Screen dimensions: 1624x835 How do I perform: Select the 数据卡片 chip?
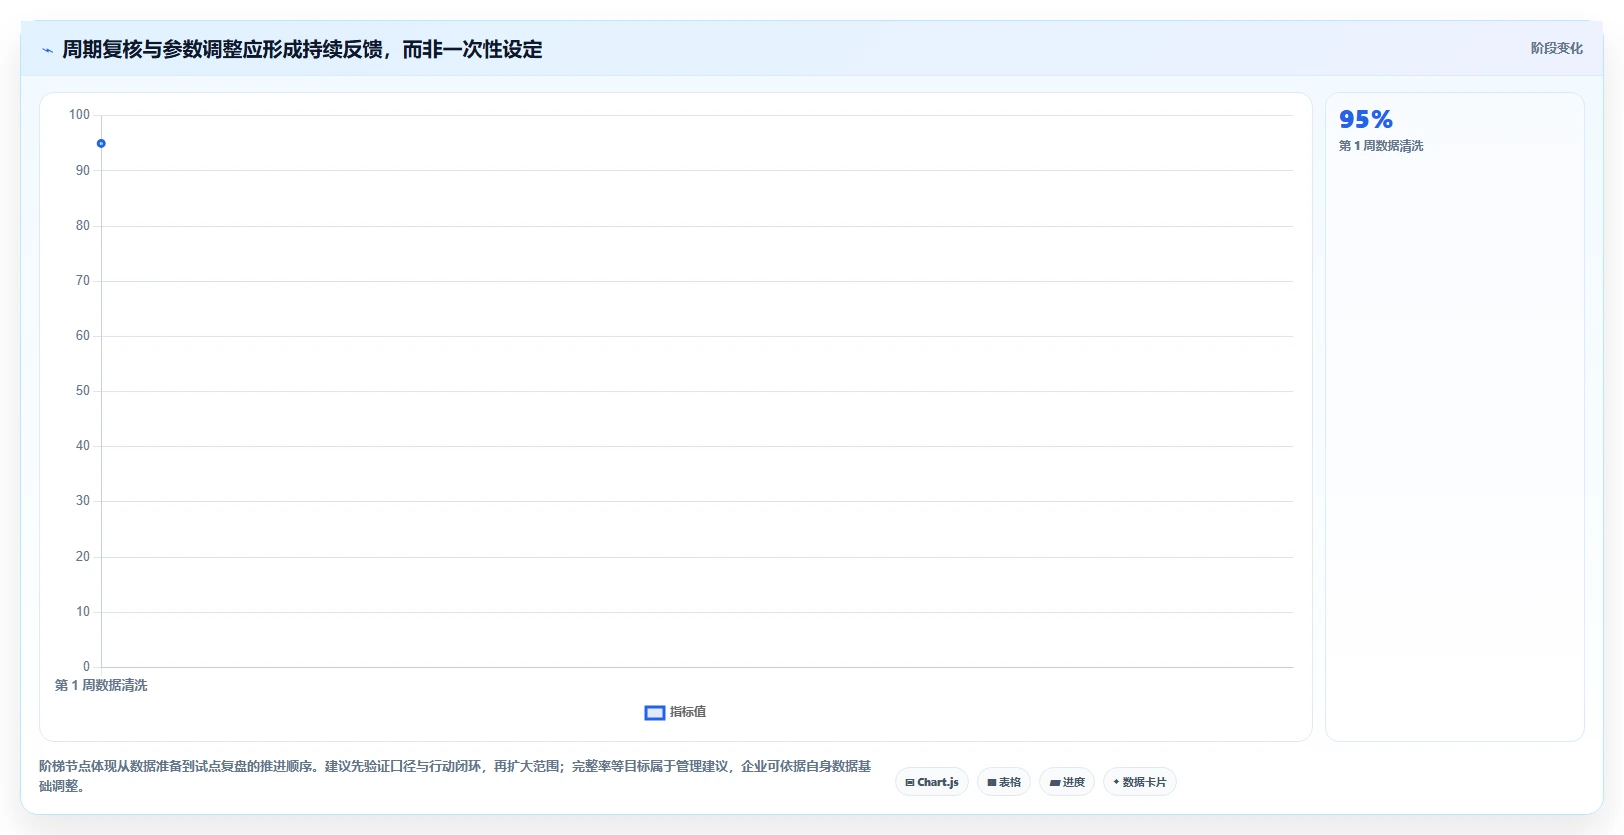[1140, 782]
